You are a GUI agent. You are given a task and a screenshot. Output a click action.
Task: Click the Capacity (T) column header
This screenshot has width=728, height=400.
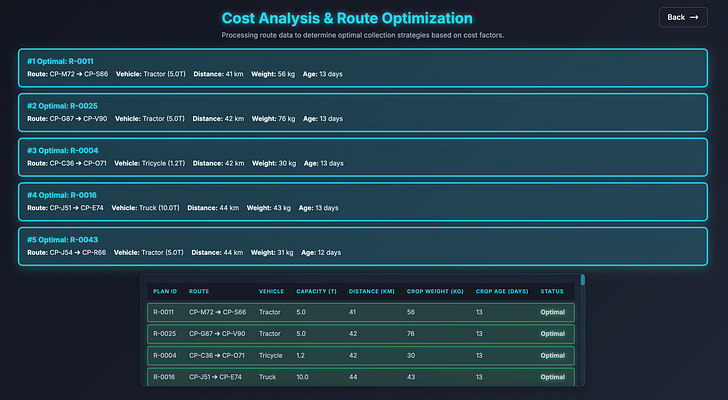[316, 291]
